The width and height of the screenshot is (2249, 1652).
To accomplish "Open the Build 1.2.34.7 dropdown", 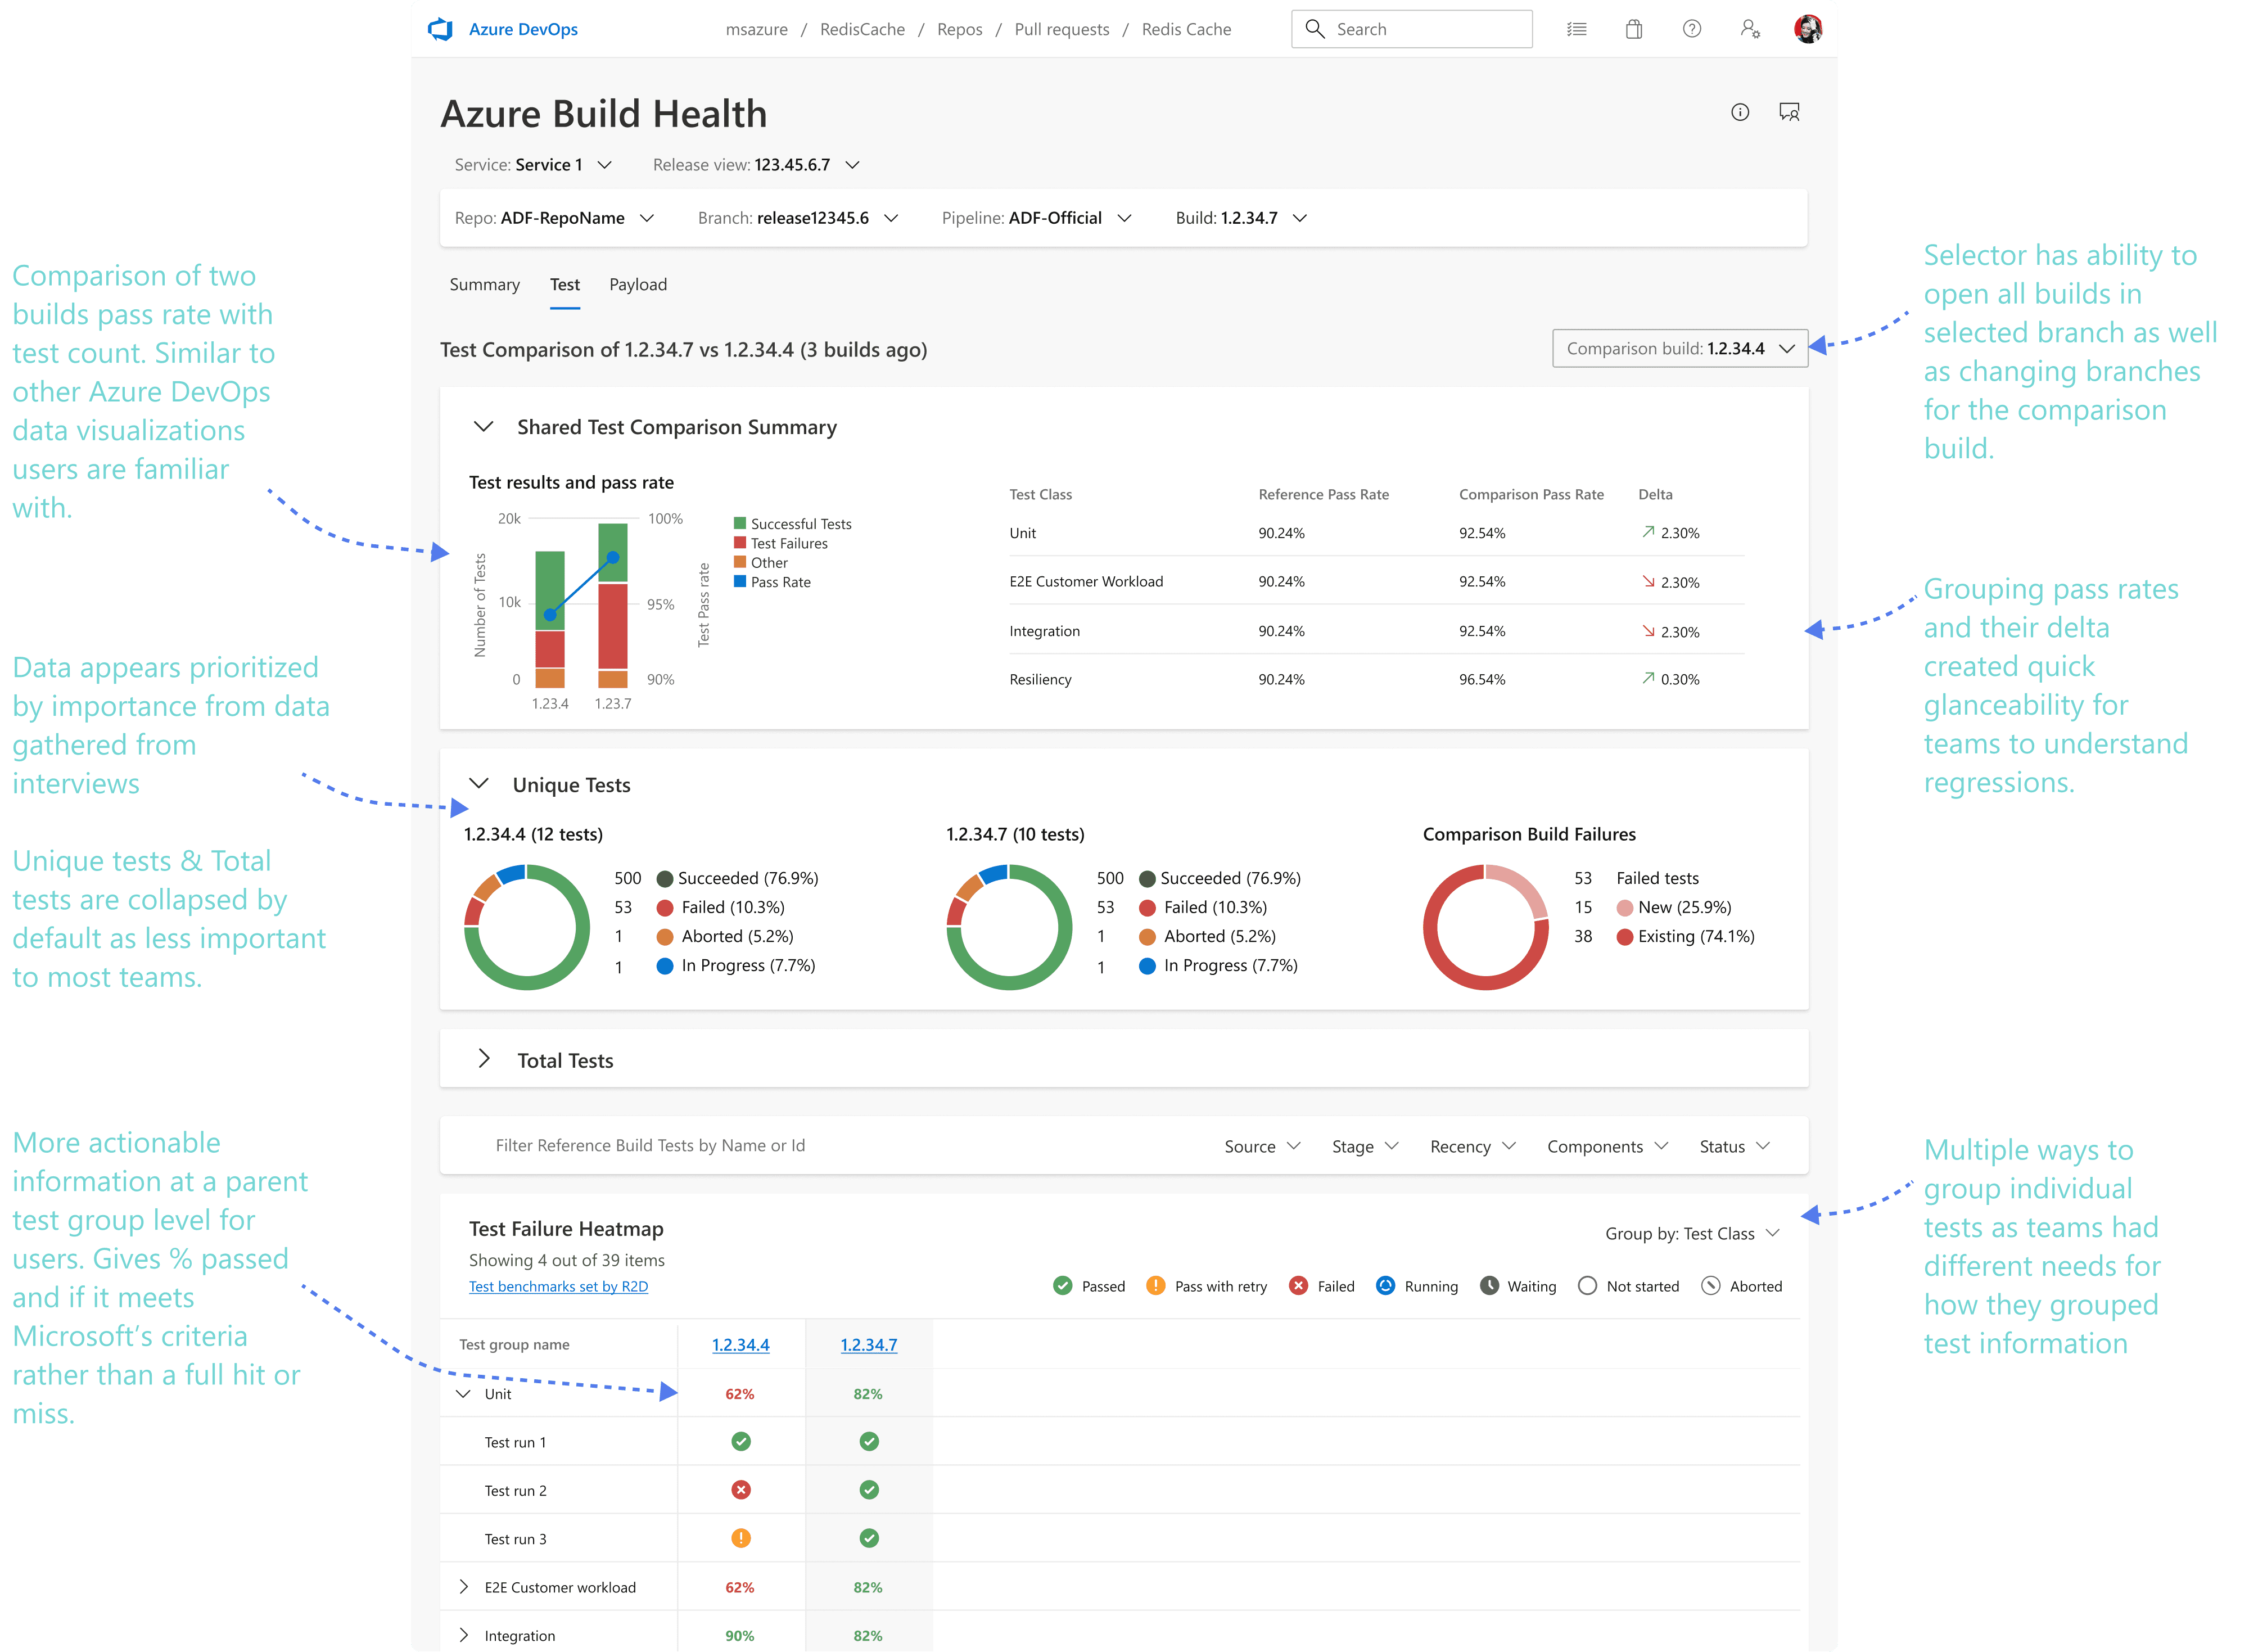I will coord(1241,218).
